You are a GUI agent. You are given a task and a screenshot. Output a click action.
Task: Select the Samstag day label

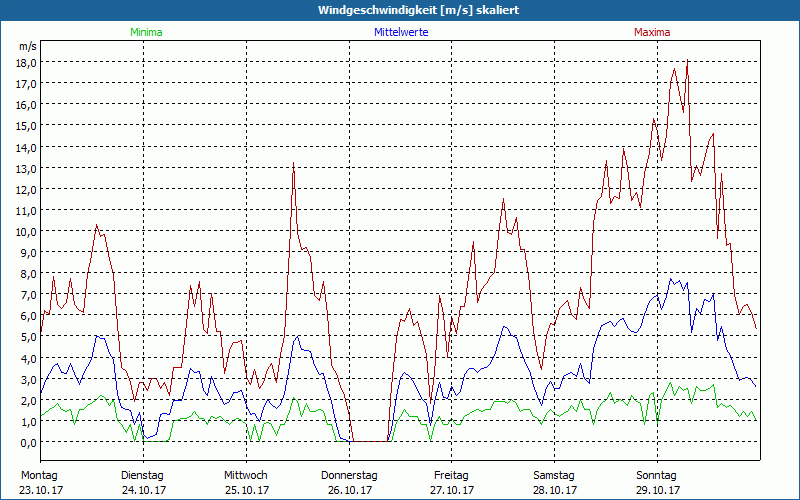pos(553,475)
